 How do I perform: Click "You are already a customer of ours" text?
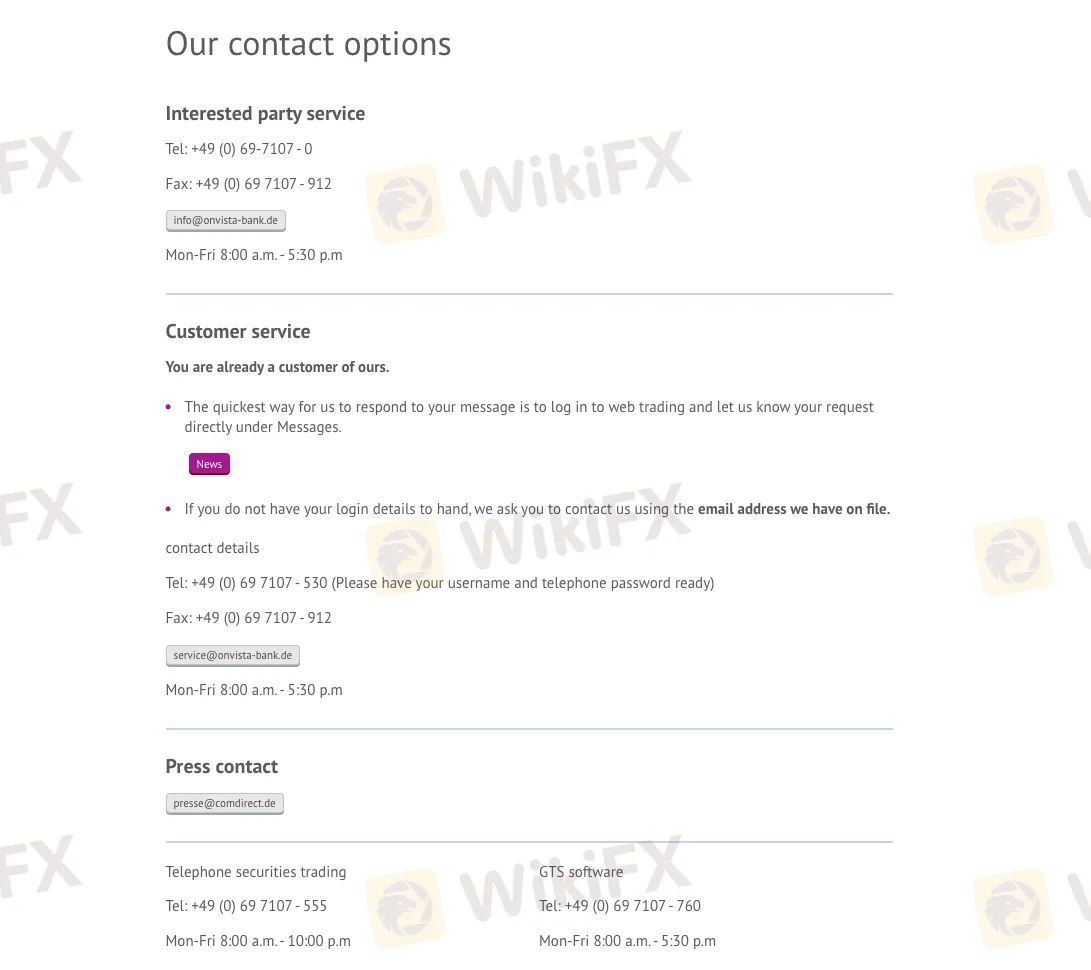[x=277, y=367]
